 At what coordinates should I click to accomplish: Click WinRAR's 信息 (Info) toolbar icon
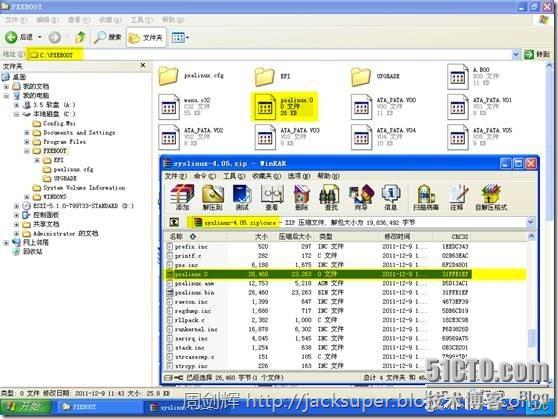390,197
